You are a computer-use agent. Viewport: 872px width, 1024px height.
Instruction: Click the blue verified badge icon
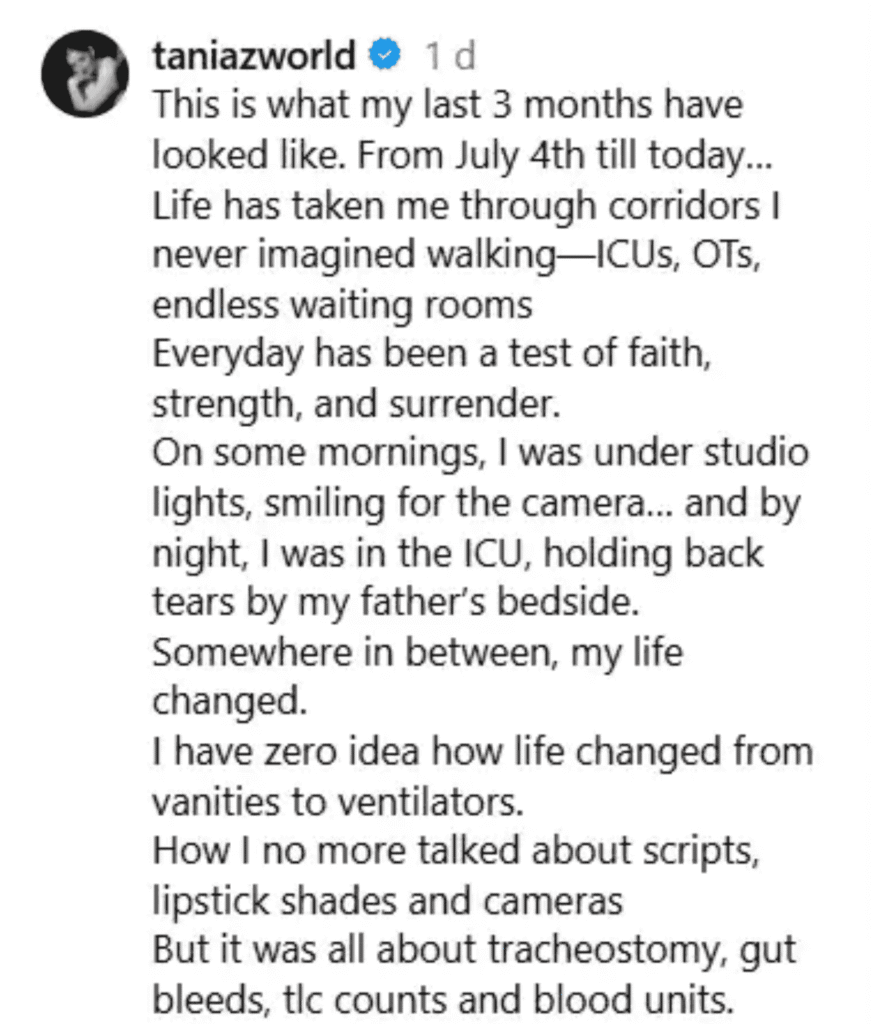pyautogui.click(x=386, y=56)
